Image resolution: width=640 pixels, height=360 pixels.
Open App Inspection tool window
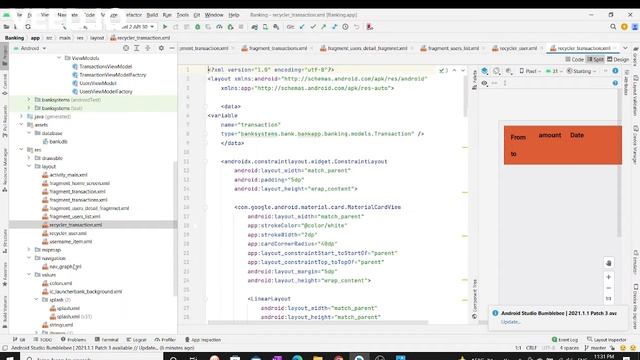203,340
